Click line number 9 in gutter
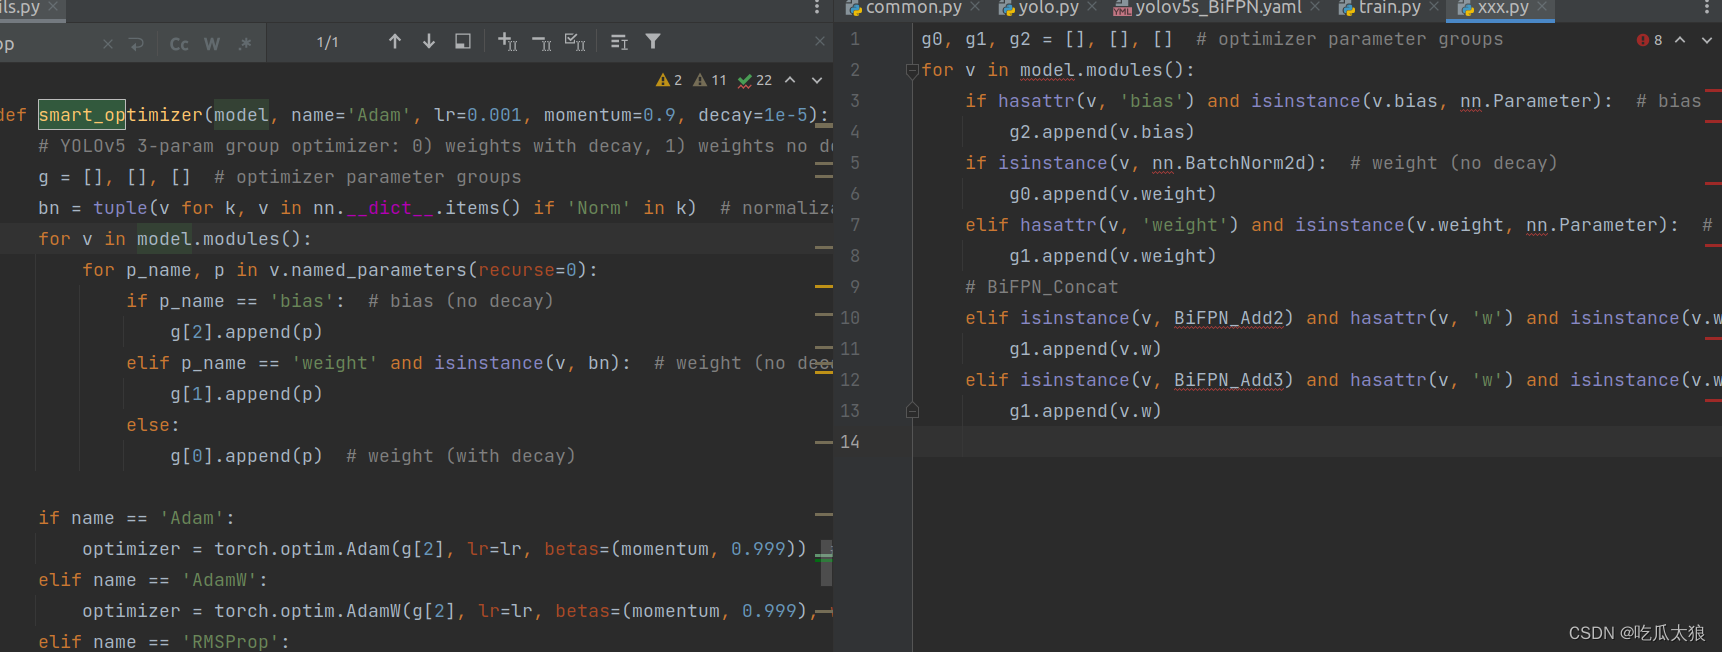The image size is (1722, 652). click(x=855, y=287)
